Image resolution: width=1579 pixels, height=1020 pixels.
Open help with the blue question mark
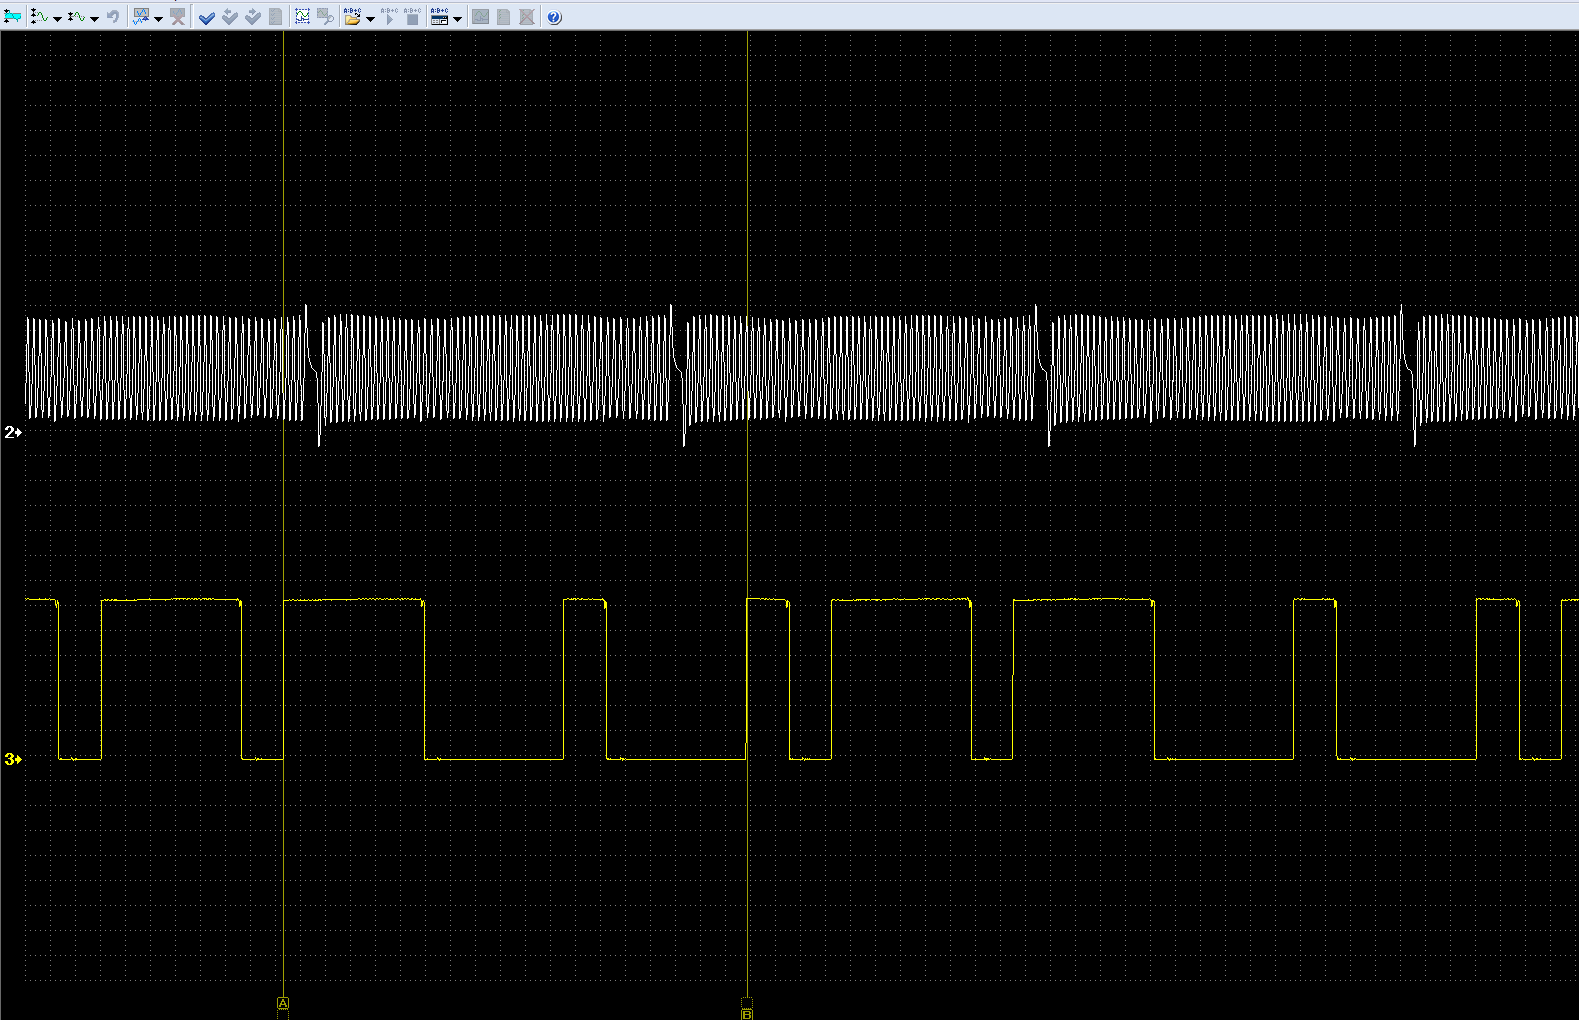point(554,17)
